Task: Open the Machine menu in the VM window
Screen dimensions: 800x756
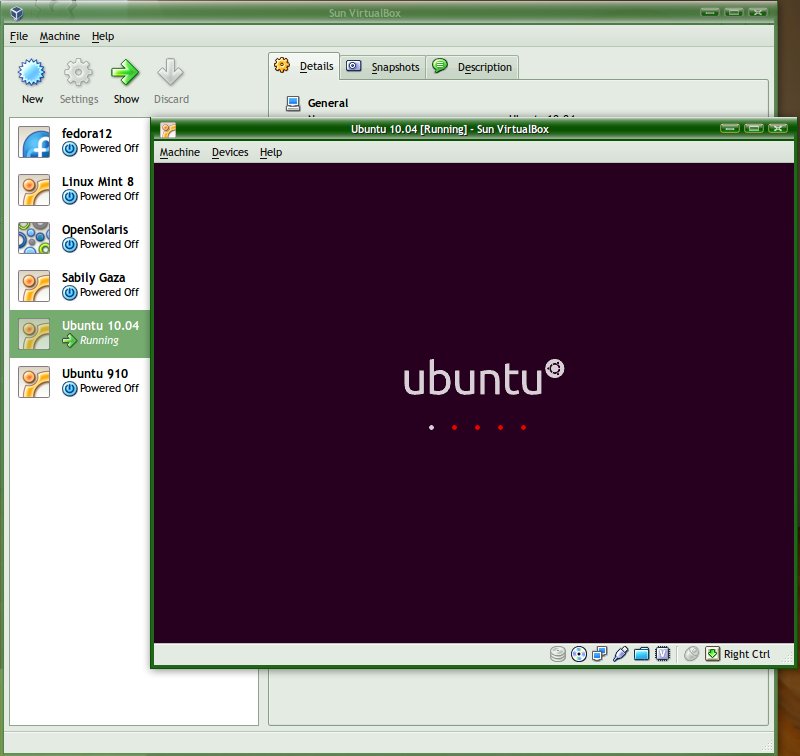Action: pyautogui.click(x=180, y=152)
